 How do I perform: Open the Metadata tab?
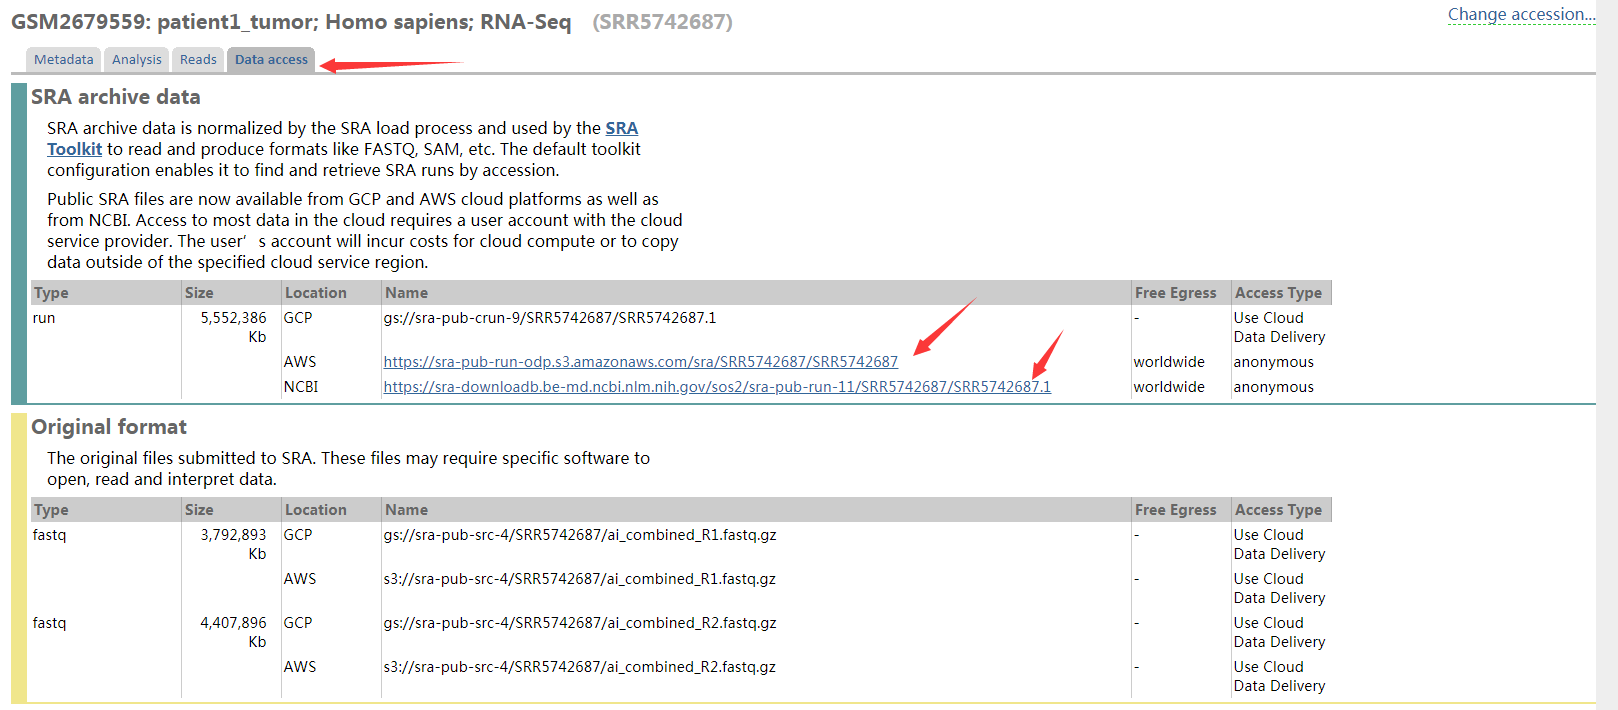[64, 60]
